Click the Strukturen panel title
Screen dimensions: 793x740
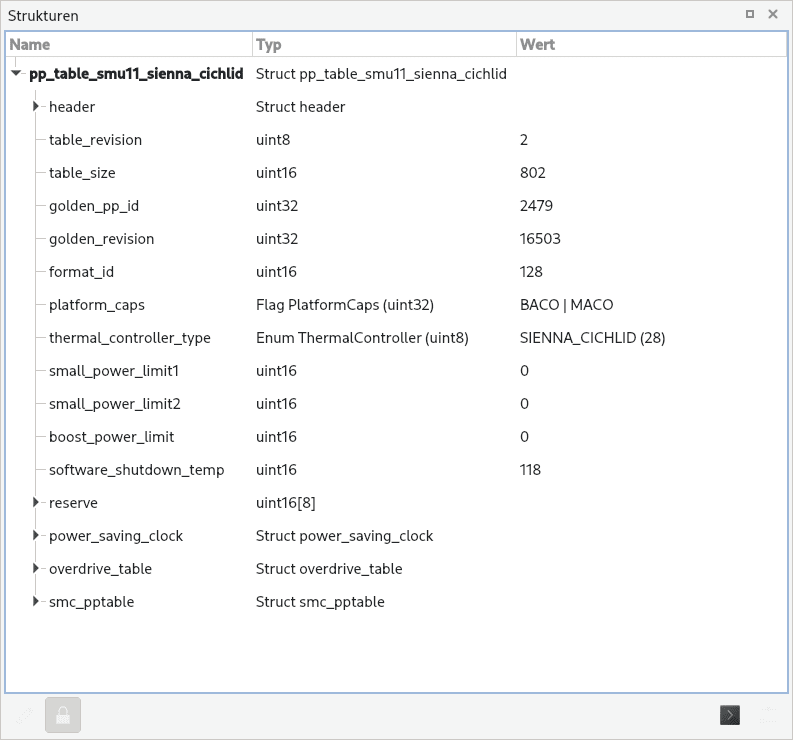tap(43, 16)
